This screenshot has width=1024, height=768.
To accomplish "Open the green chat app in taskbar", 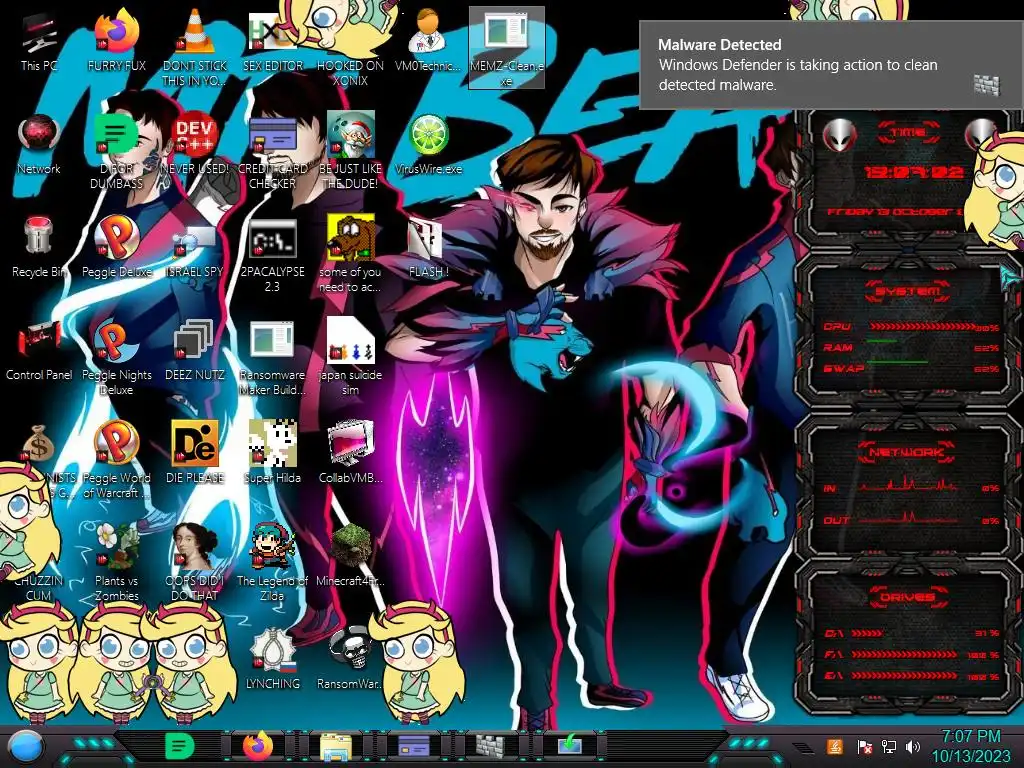I will click(180, 746).
